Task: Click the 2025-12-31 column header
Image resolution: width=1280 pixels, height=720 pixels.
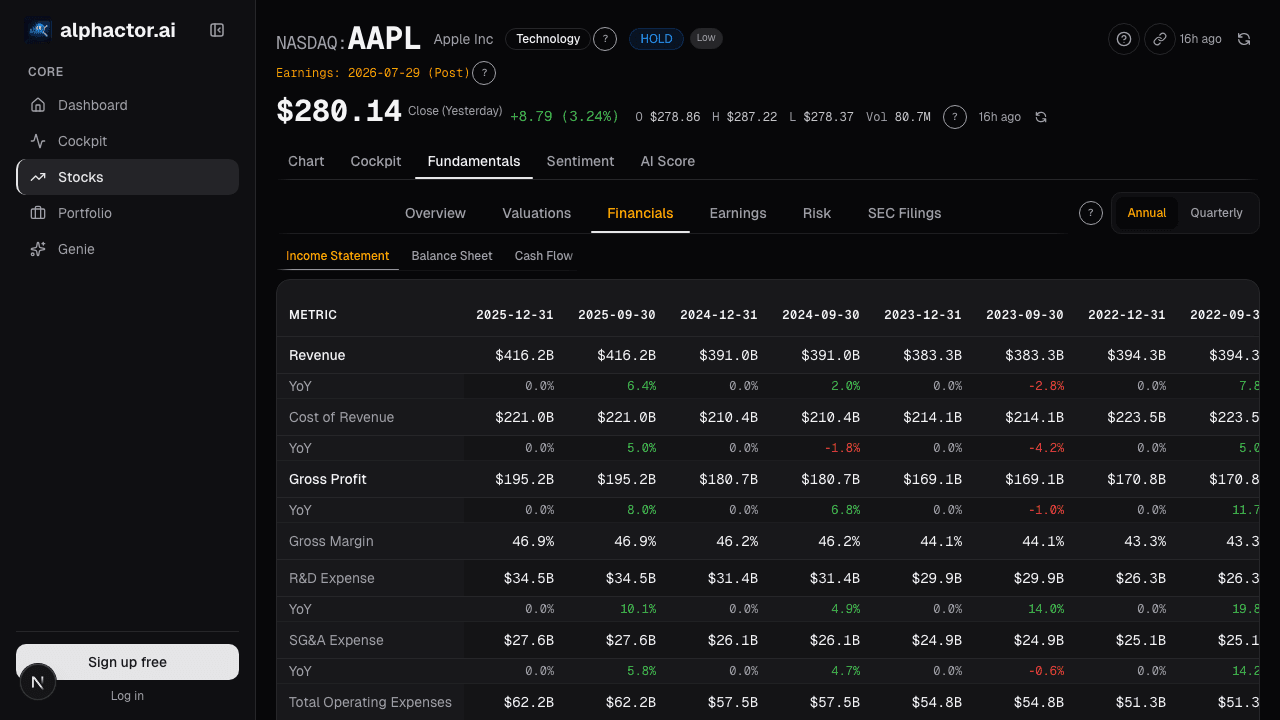Action: point(514,315)
